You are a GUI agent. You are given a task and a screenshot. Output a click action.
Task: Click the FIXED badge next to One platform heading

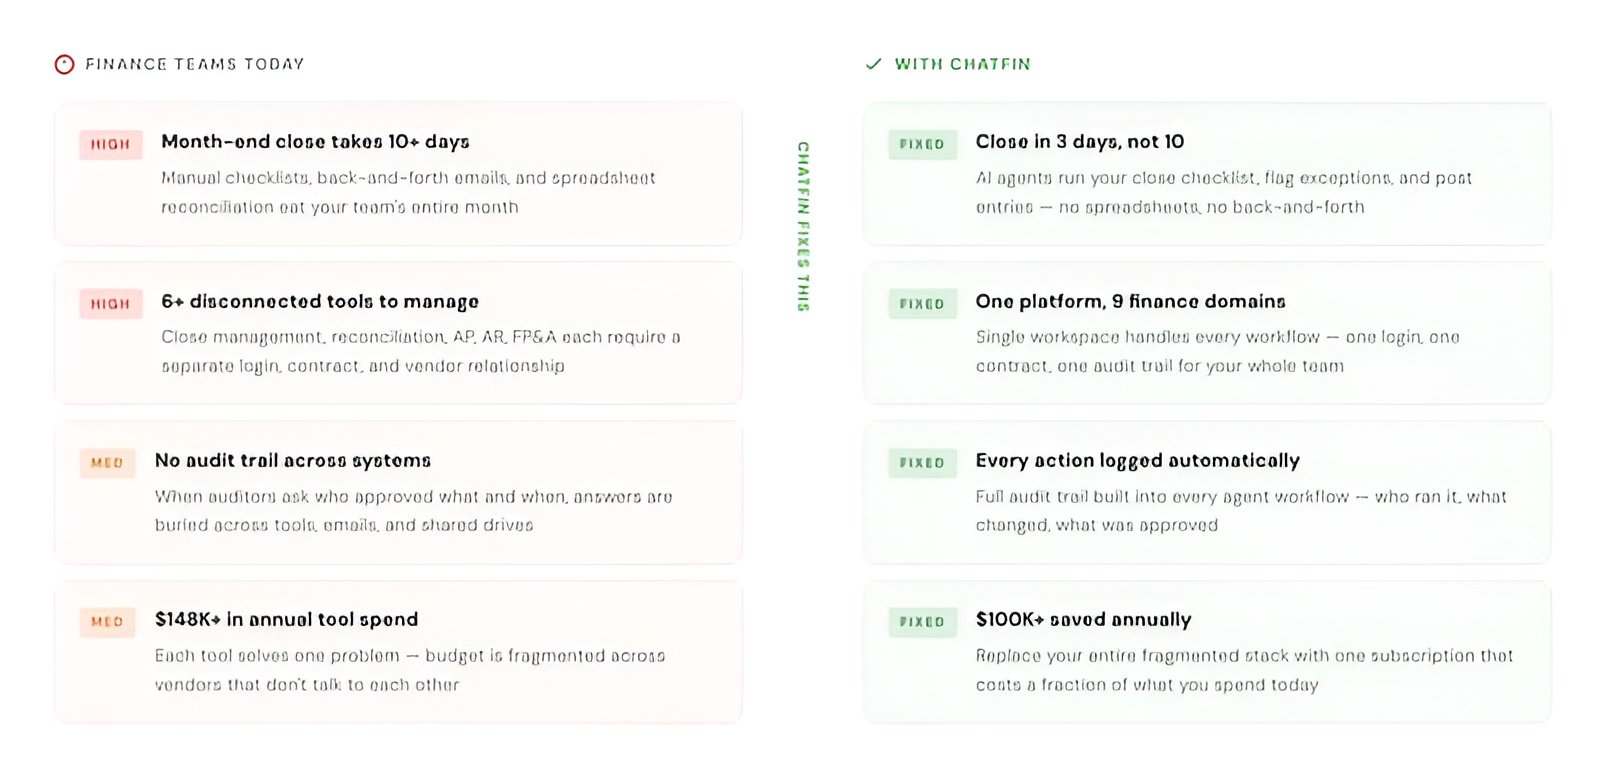pyautogui.click(x=922, y=304)
